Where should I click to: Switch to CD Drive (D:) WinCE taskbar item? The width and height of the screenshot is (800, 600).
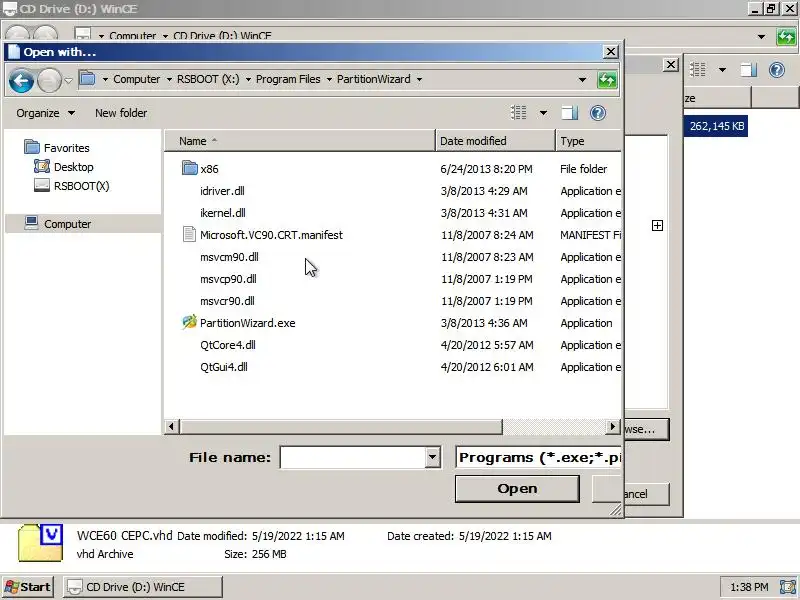[143, 587]
